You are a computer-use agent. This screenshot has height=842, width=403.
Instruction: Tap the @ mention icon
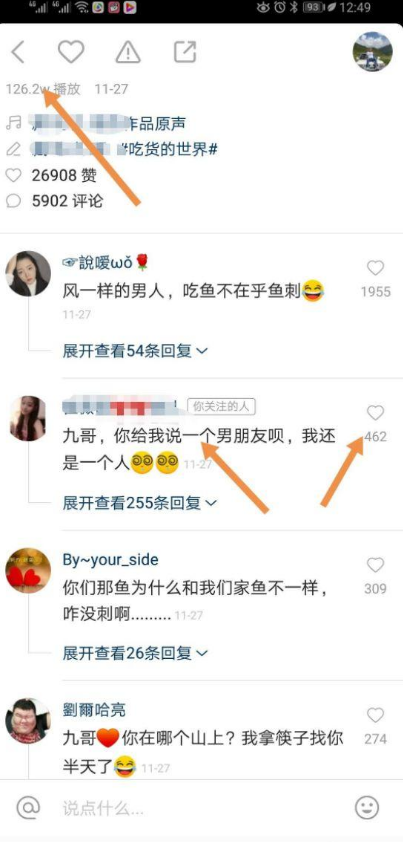click(28, 807)
